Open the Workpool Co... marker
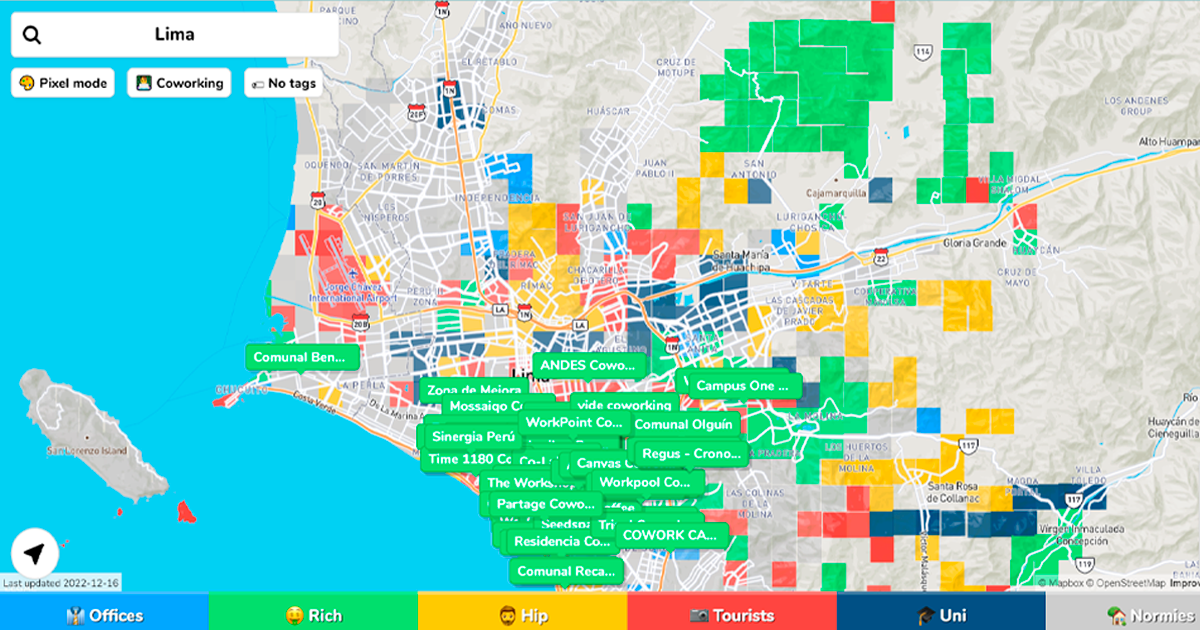1200x630 pixels. [x=645, y=482]
